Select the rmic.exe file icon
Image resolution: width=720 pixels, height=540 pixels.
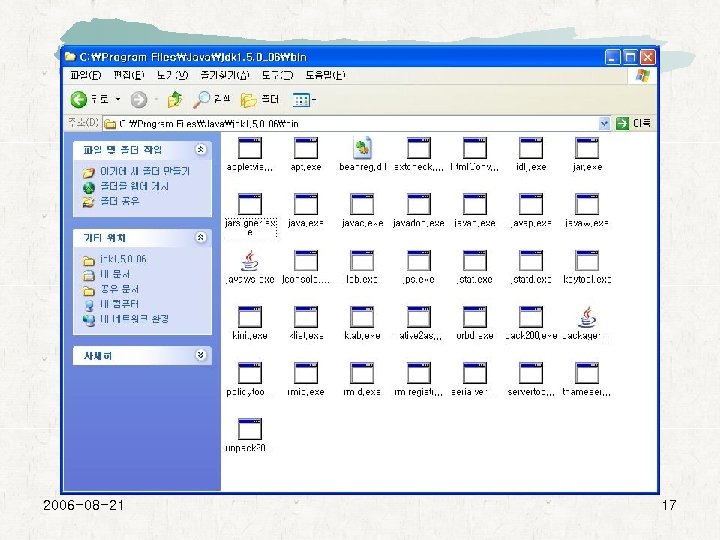point(306,373)
